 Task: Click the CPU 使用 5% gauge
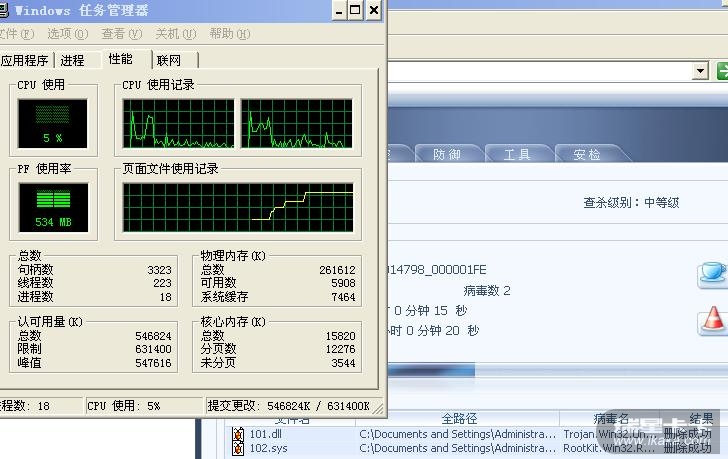pyautogui.click(x=52, y=123)
